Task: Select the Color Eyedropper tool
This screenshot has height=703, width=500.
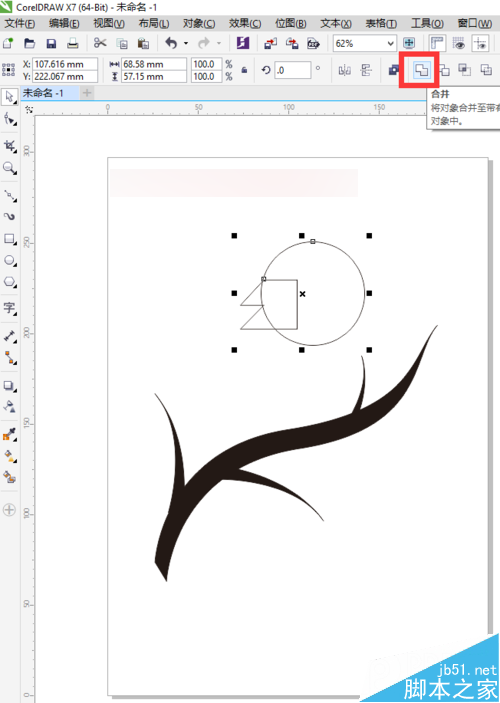Action: pyautogui.click(x=9, y=434)
